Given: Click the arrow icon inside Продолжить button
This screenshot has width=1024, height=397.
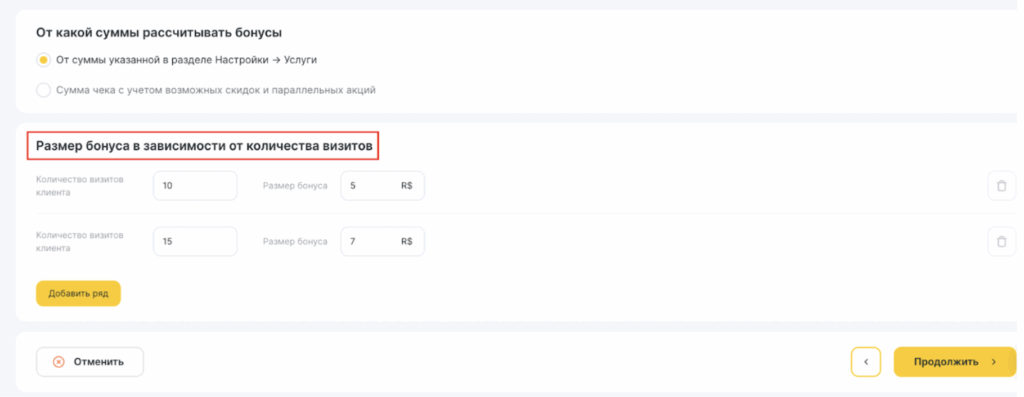Looking at the screenshot, I should [x=993, y=362].
